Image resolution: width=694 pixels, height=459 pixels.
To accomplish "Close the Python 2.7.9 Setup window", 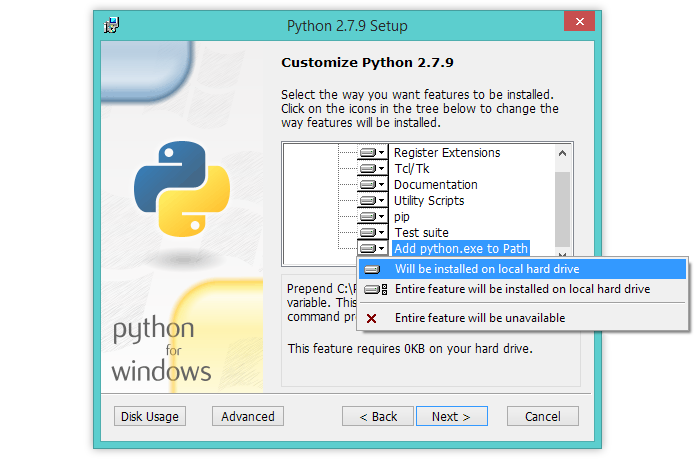I will 579,21.
